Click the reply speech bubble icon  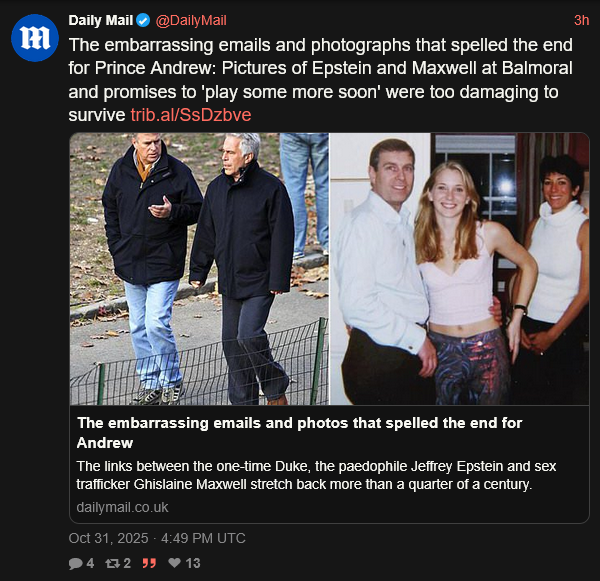click(x=75, y=563)
